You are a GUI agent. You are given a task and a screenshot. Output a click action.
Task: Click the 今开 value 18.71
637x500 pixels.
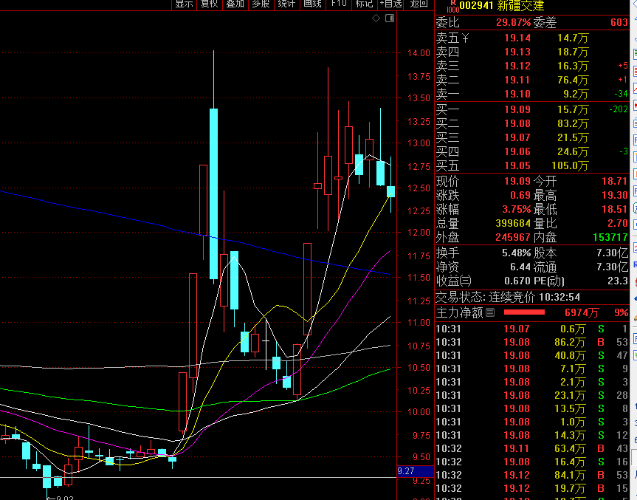(615, 181)
